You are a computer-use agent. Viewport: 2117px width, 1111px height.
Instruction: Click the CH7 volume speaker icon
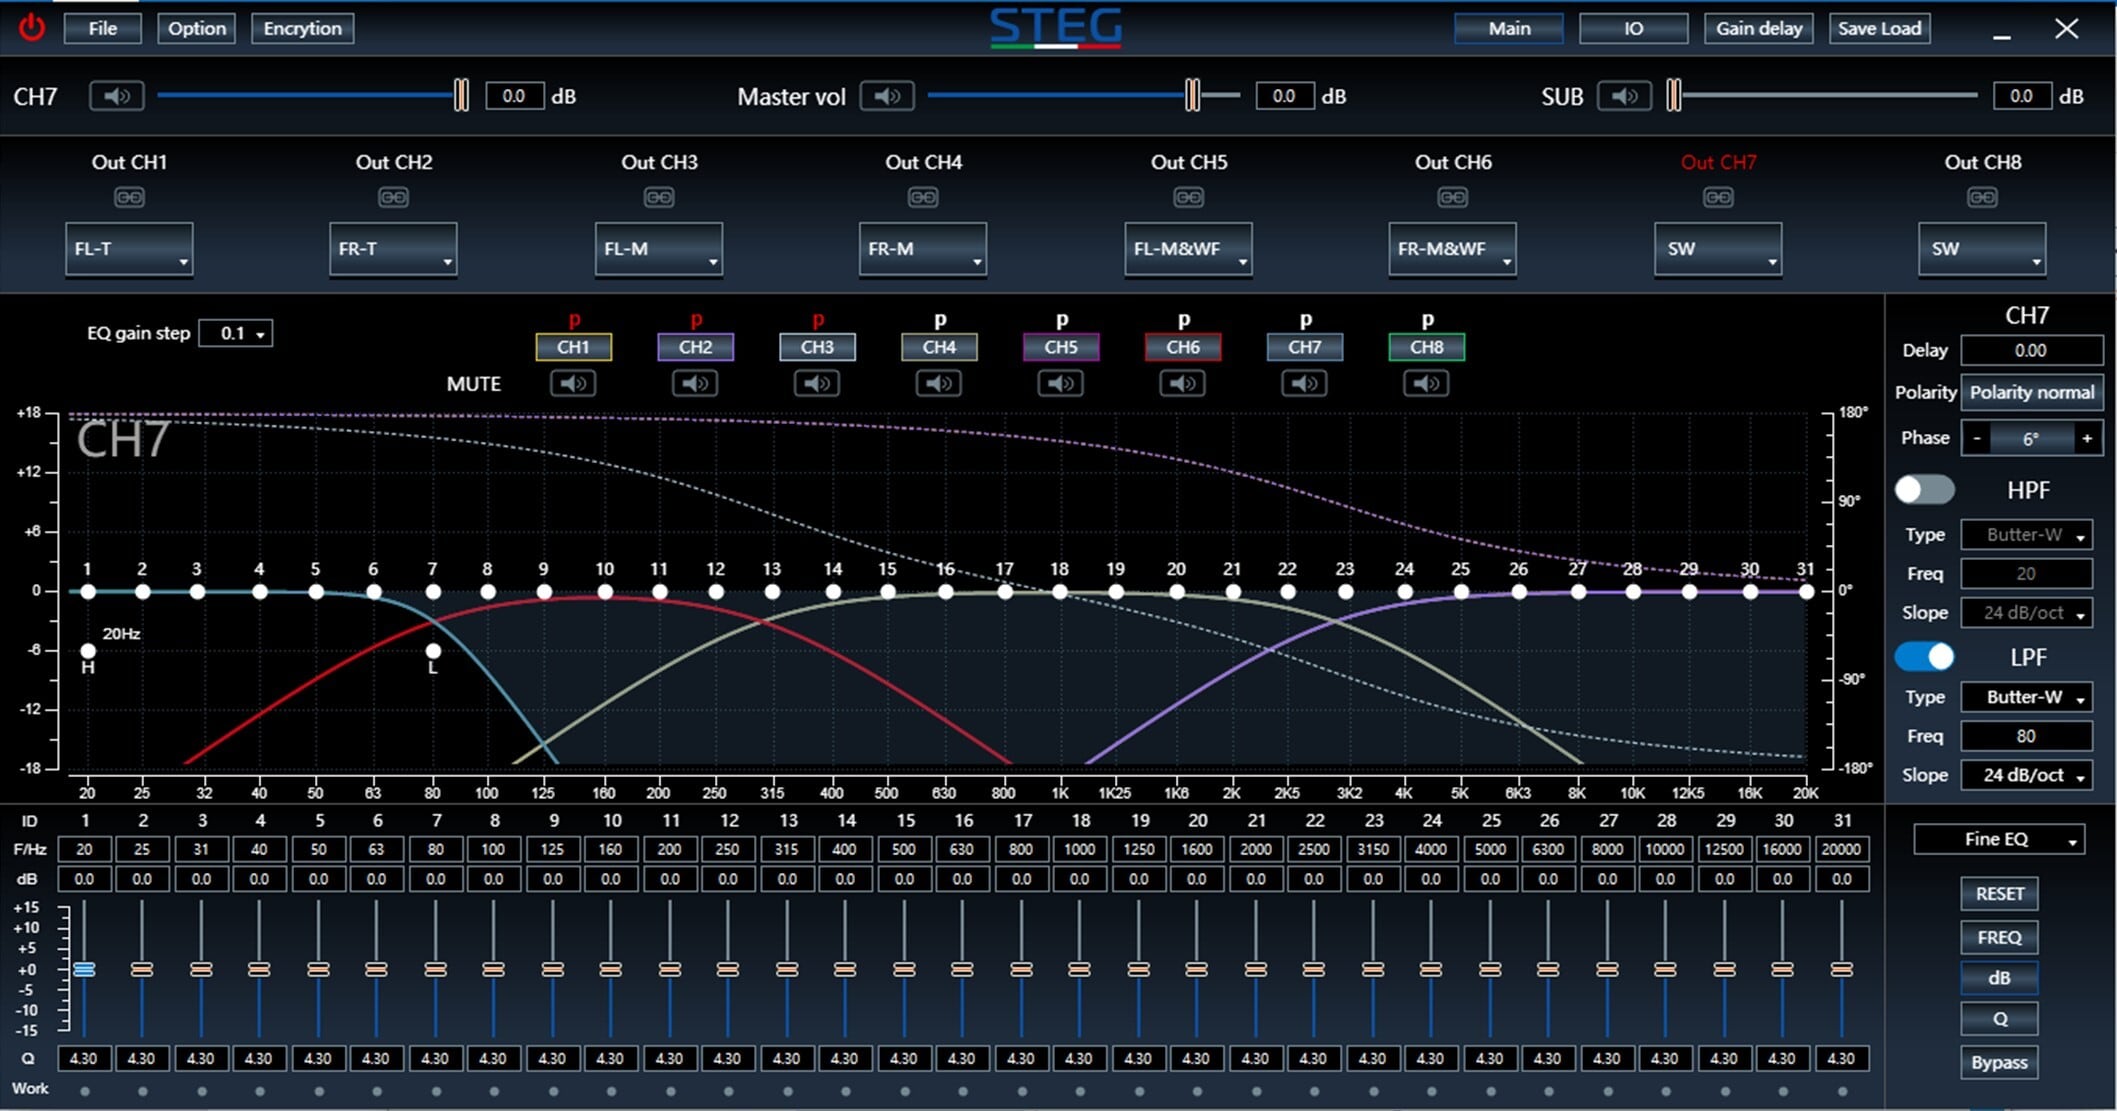pos(116,96)
